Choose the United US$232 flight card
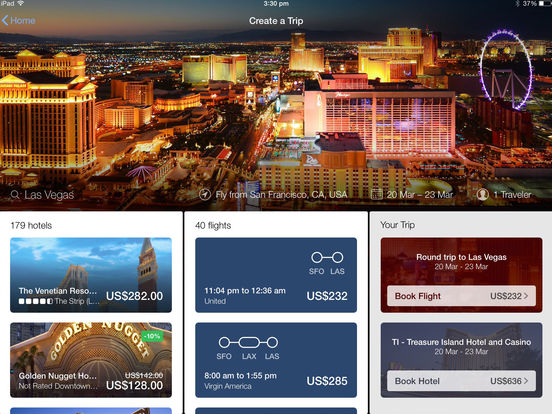552x414 pixels. (x=276, y=275)
